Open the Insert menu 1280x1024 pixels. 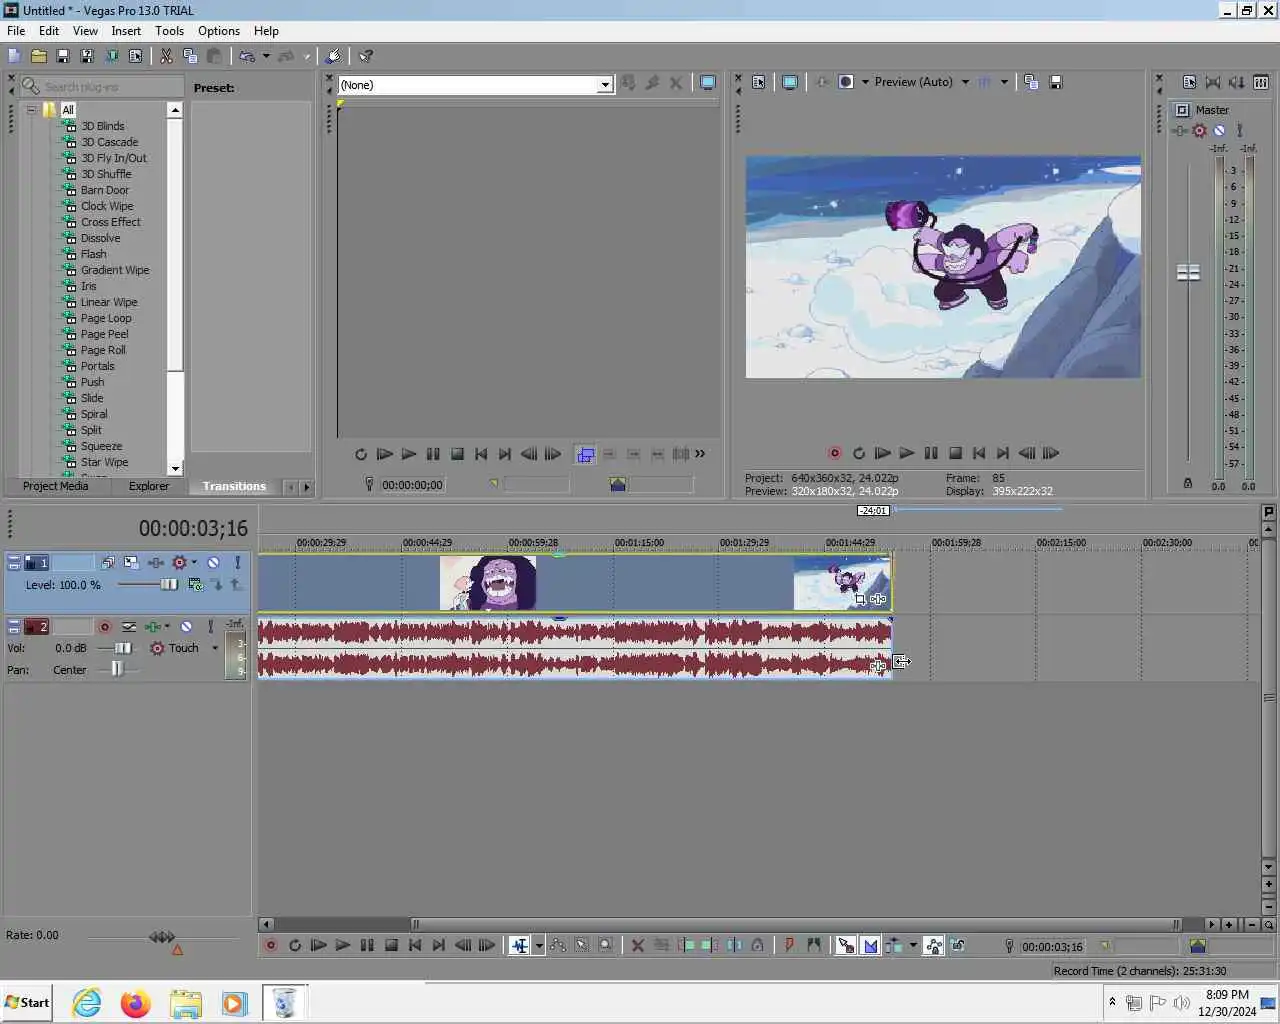coord(126,31)
